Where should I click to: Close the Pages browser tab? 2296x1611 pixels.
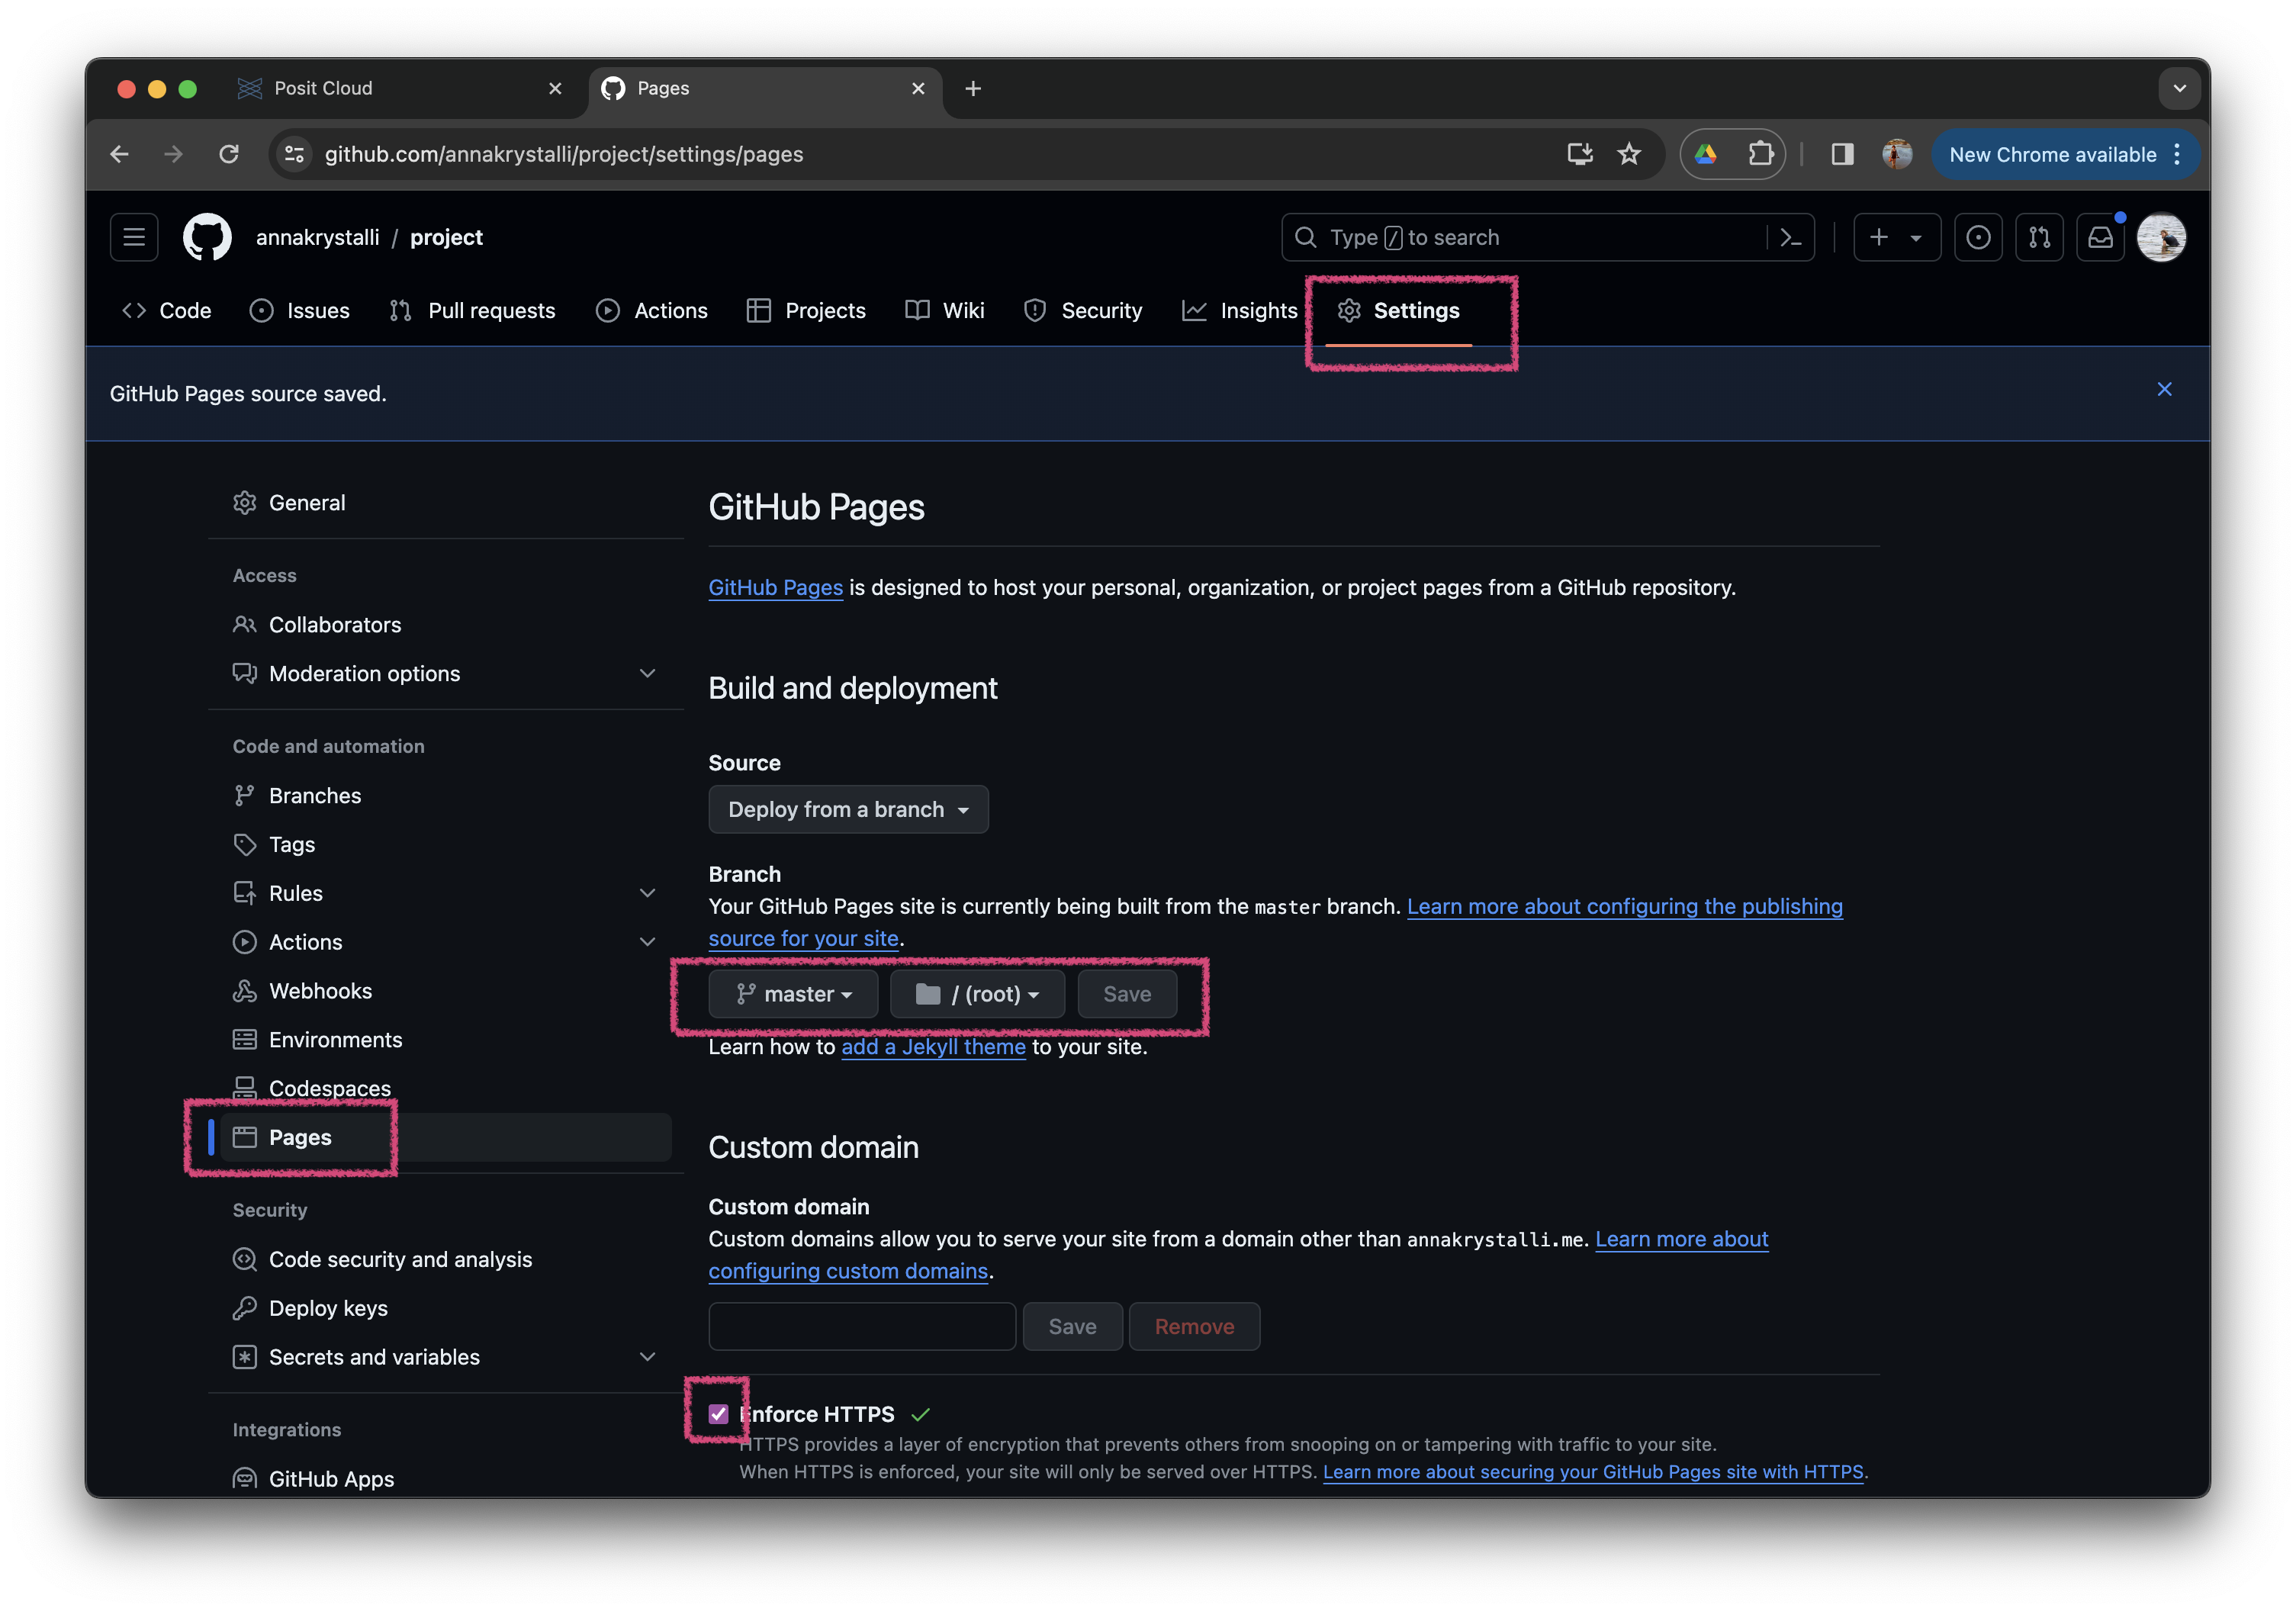coord(917,88)
